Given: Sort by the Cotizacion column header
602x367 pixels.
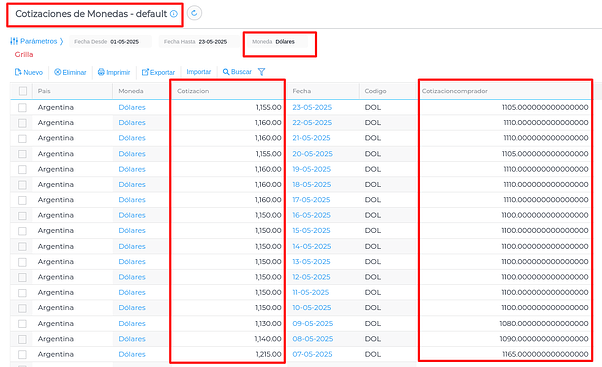Looking at the screenshot, I should click(193, 91).
